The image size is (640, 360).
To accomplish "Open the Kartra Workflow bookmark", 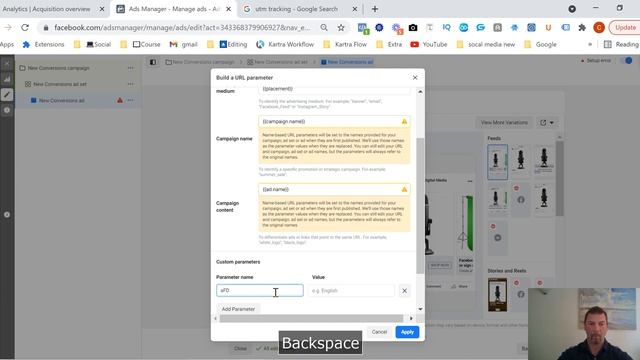I will (x=285, y=44).
